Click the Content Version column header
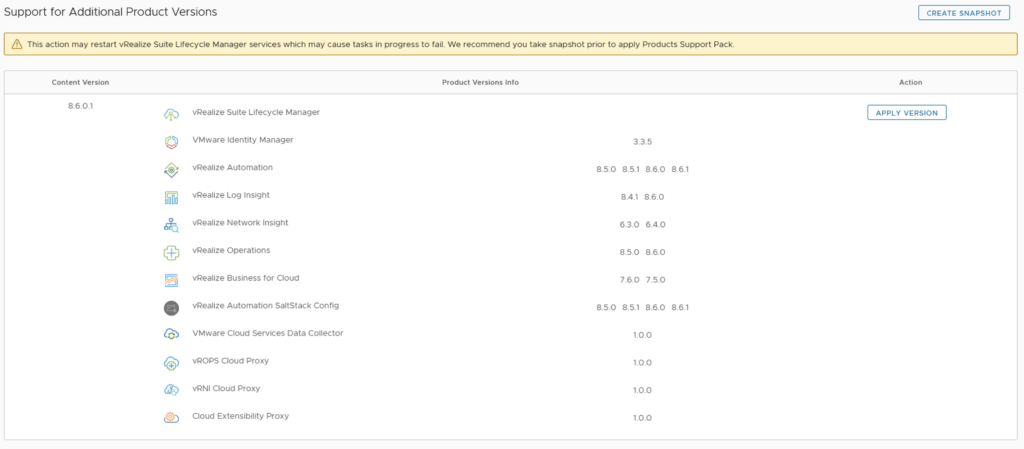This screenshot has width=1024, height=449. pos(80,82)
